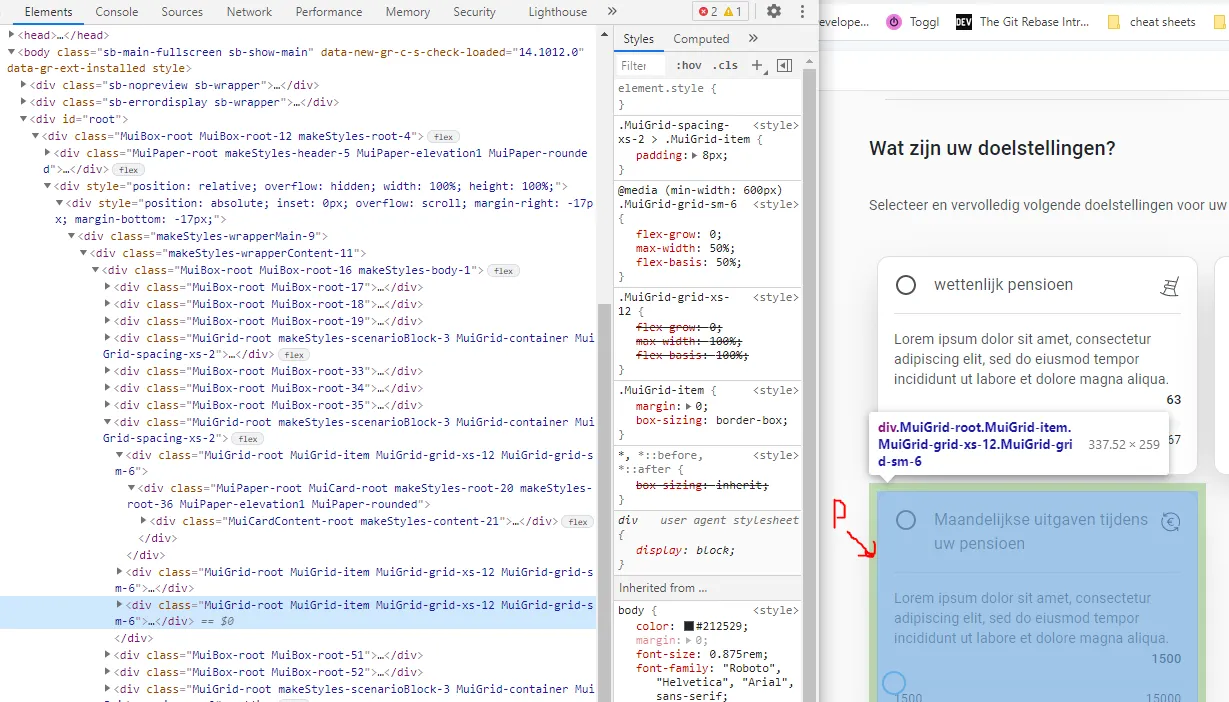Show more Styles pane tabs chevron

click(x=753, y=39)
